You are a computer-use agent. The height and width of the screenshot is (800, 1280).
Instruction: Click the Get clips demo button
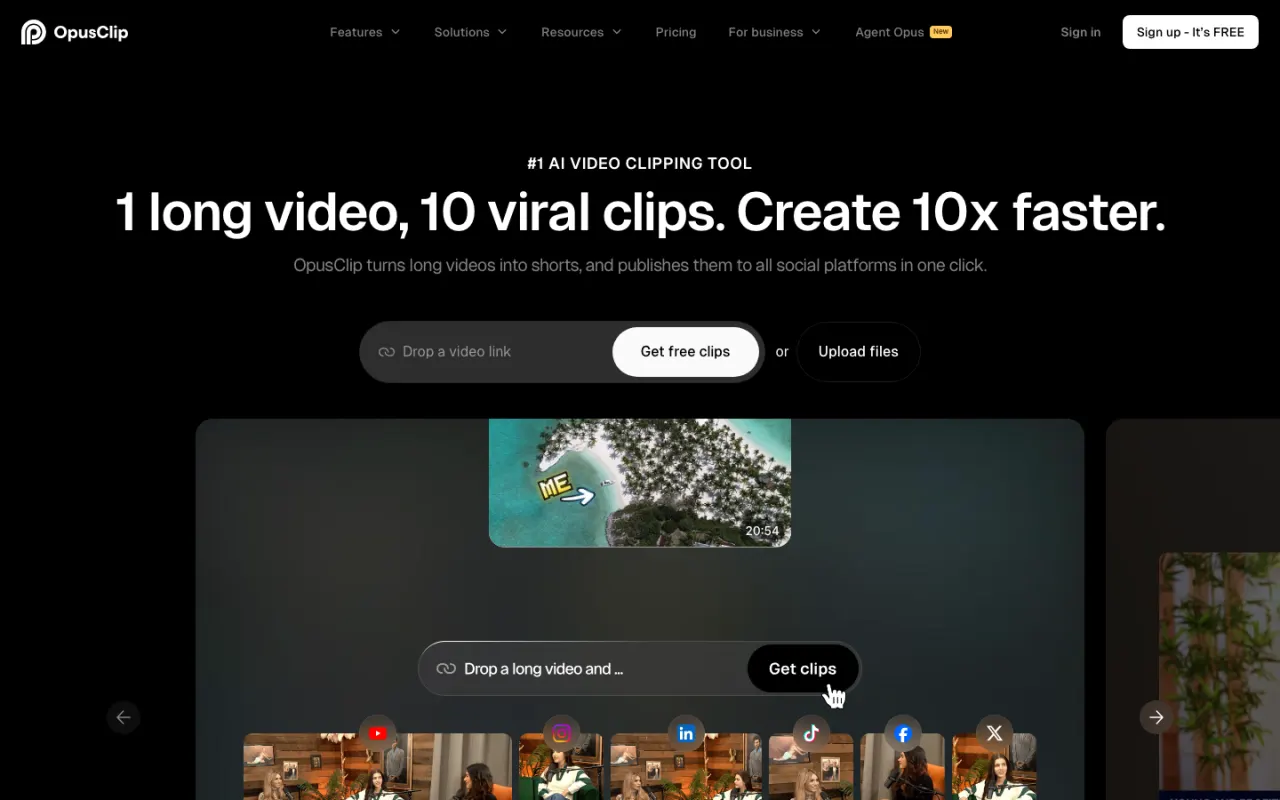pyautogui.click(x=802, y=669)
